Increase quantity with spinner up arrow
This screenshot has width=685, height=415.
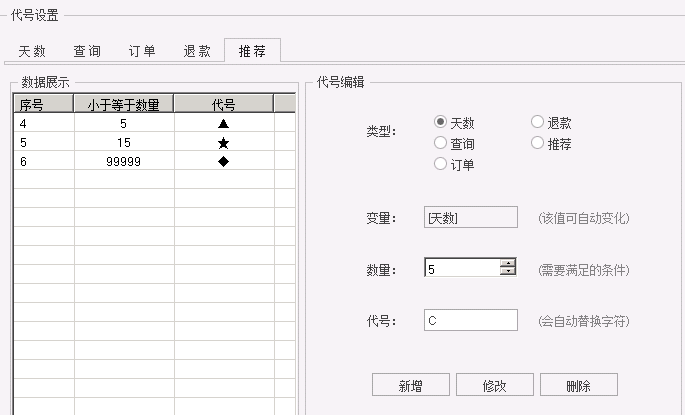(508, 263)
